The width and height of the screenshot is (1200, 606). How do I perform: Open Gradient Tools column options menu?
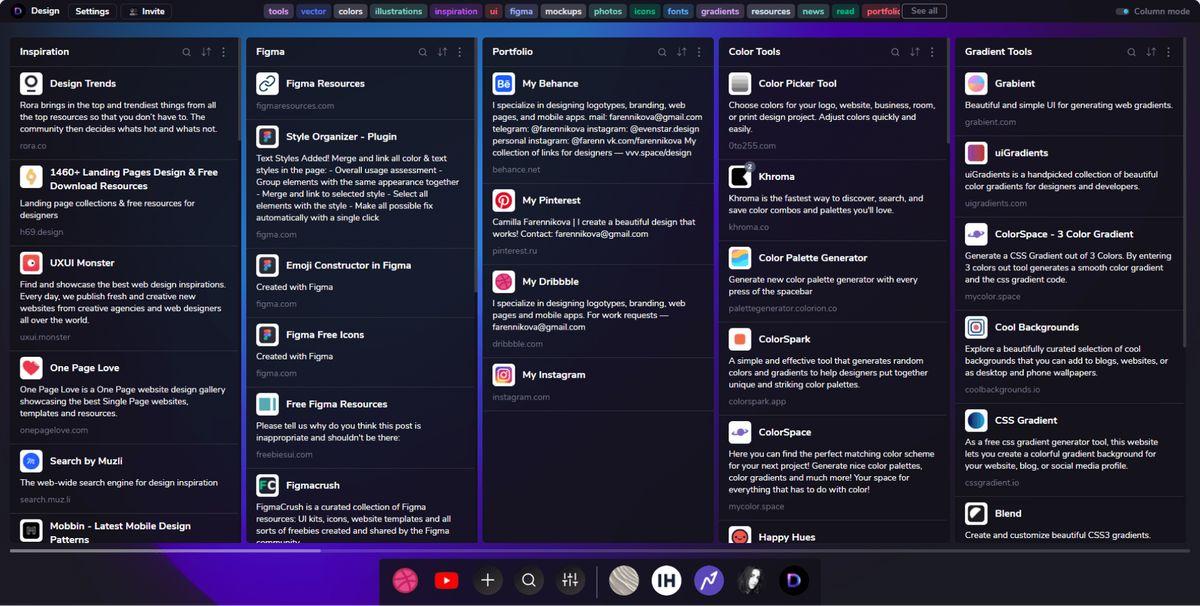pos(1169,52)
